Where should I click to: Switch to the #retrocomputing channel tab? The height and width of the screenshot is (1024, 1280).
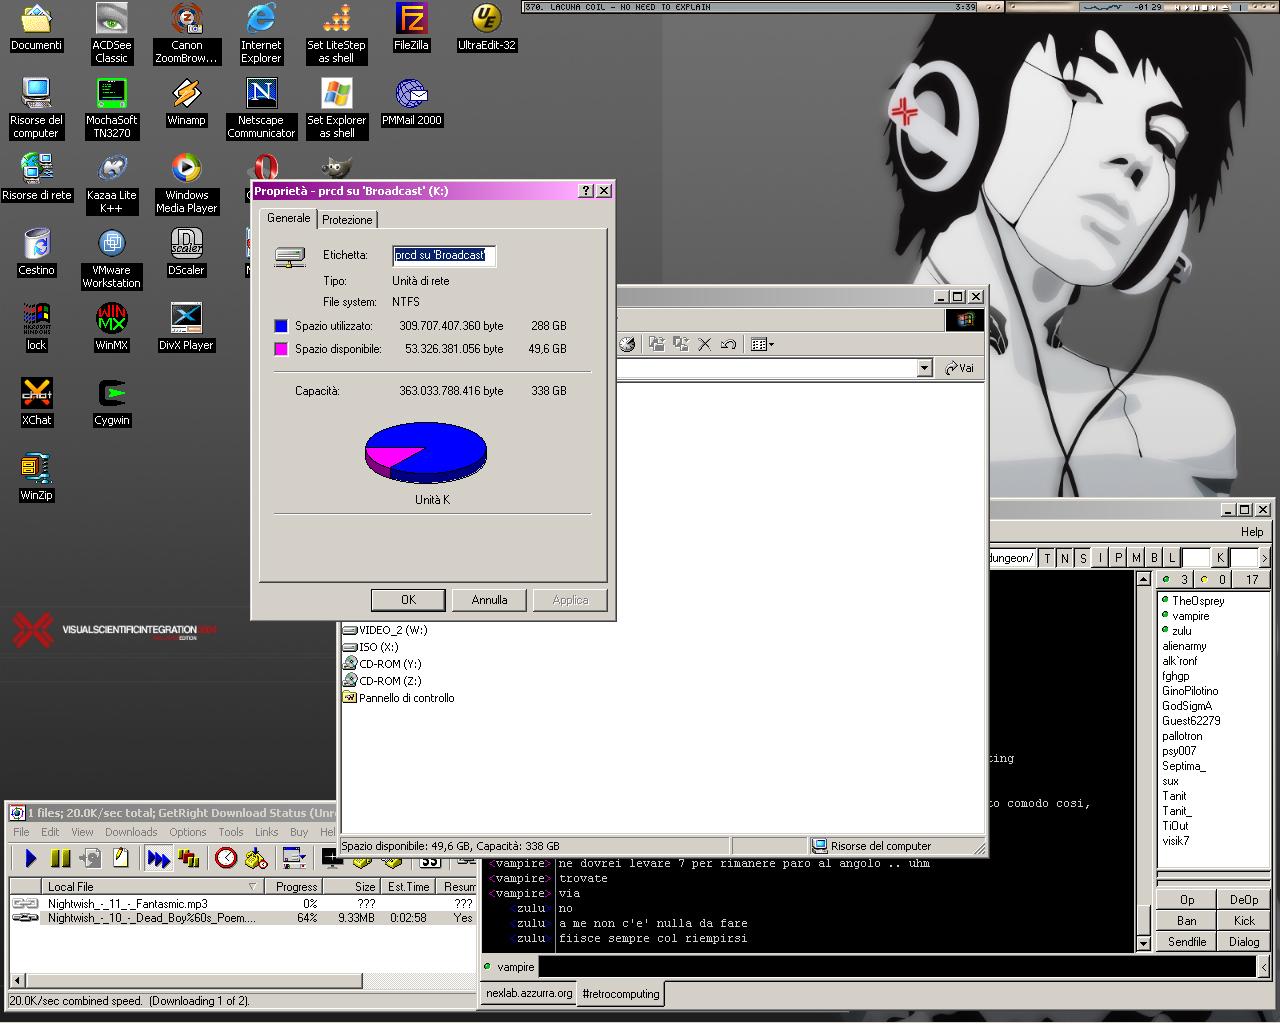[x=621, y=994]
